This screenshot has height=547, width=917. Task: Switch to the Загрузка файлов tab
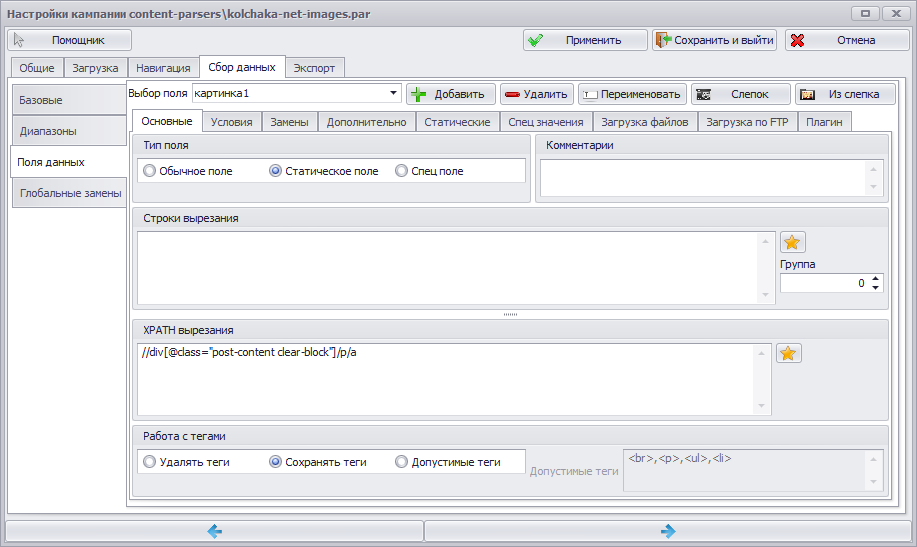coord(644,122)
